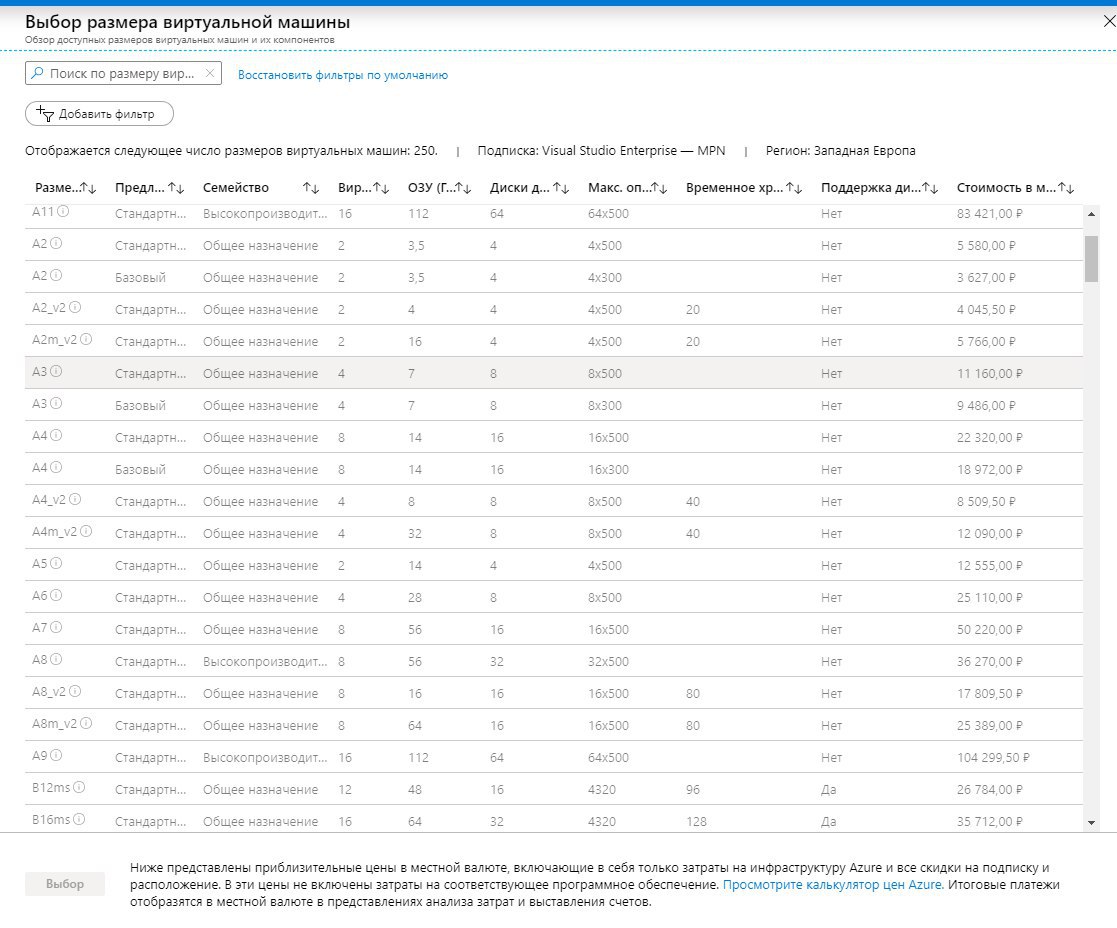Select row with price 83 421,00 ₽

pos(554,214)
